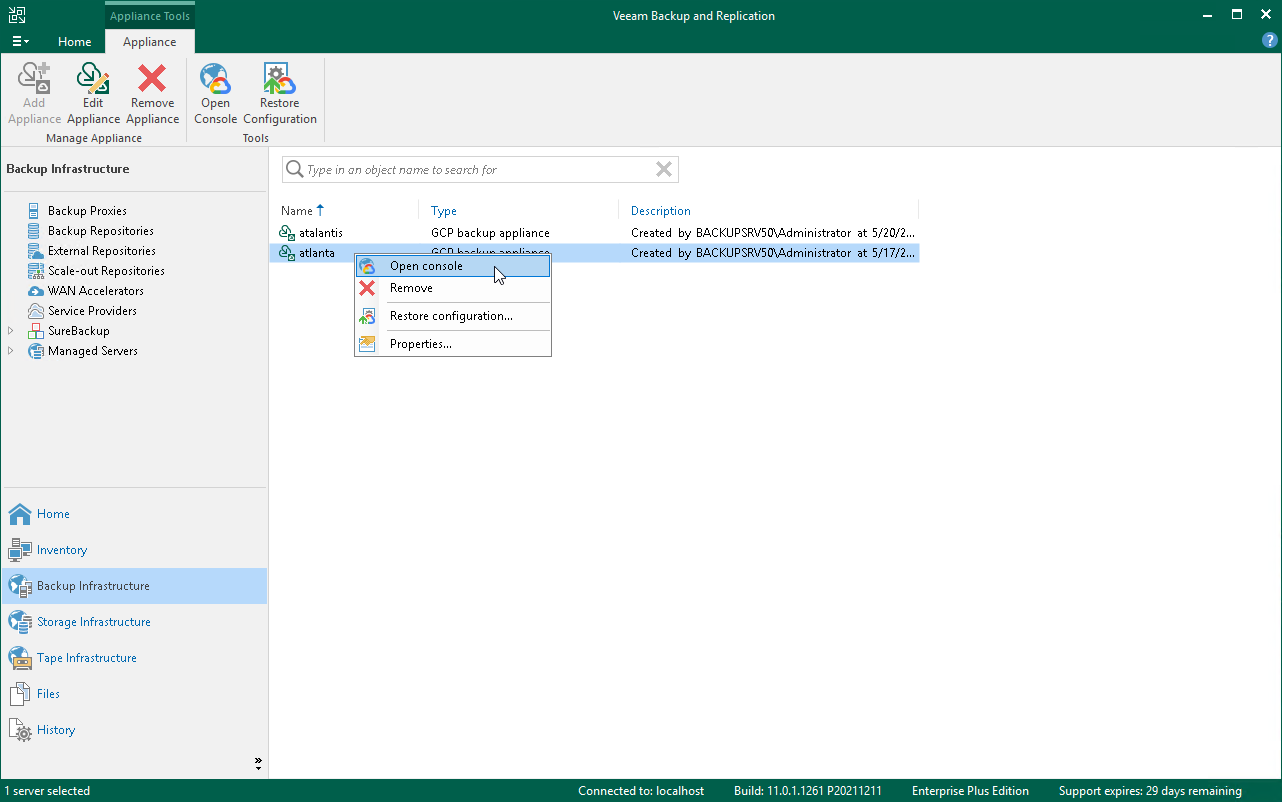Open the Storage Infrastructure view

[x=134, y=622]
